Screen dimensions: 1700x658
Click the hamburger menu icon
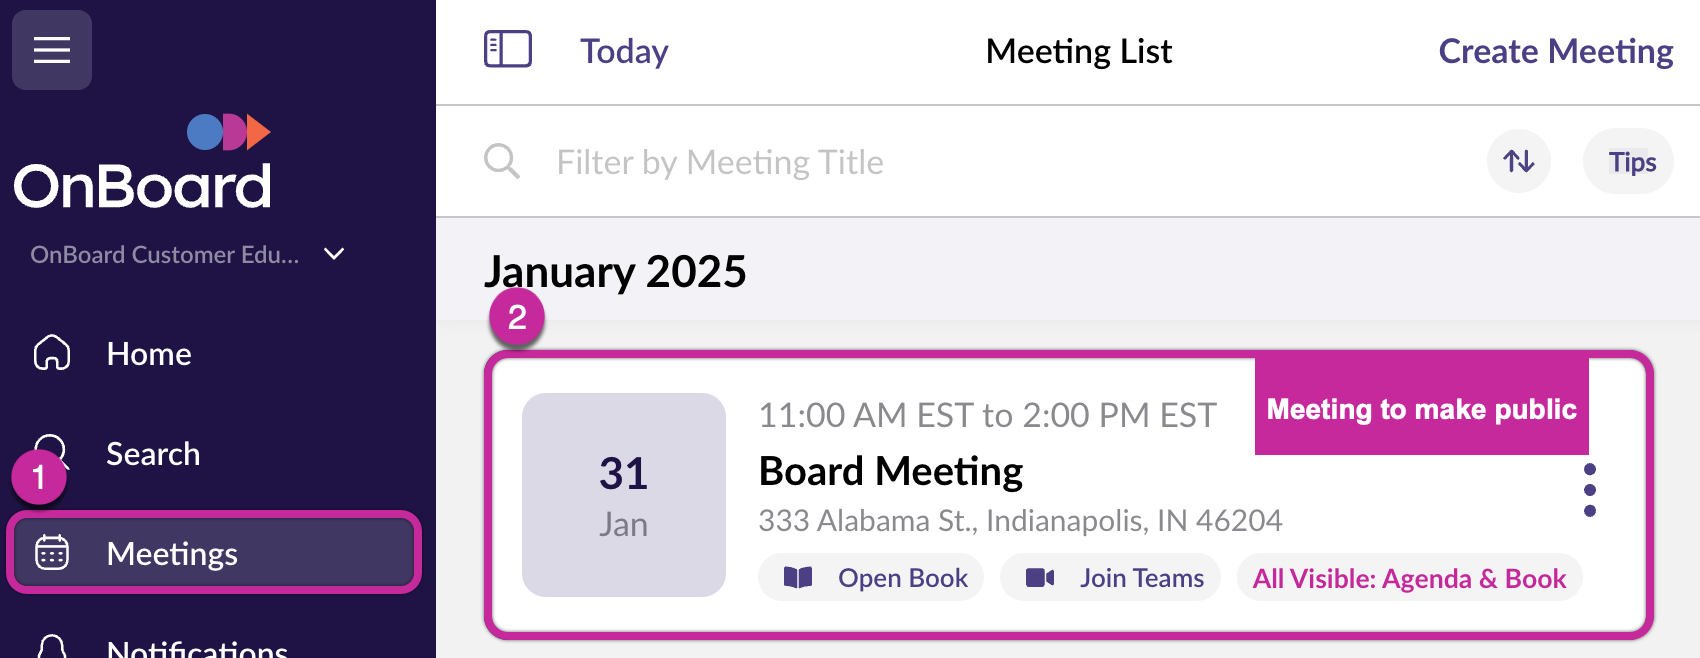(52, 50)
